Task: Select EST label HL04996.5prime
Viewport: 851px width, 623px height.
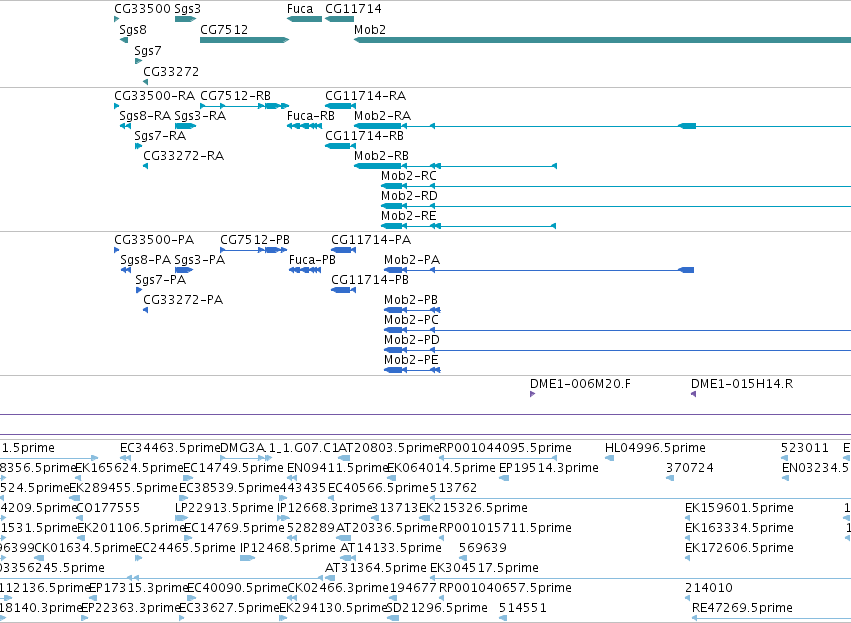Action: pyautogui.click(x=655, y=448)
